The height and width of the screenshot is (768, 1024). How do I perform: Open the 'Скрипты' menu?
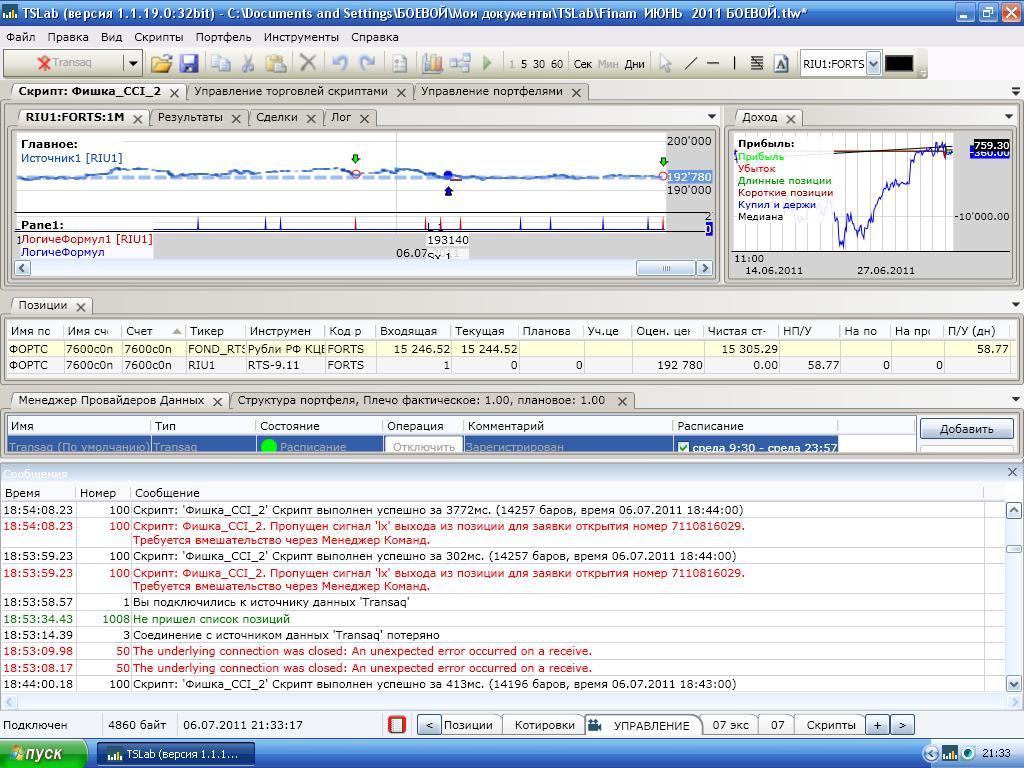(x=158, y=37)
